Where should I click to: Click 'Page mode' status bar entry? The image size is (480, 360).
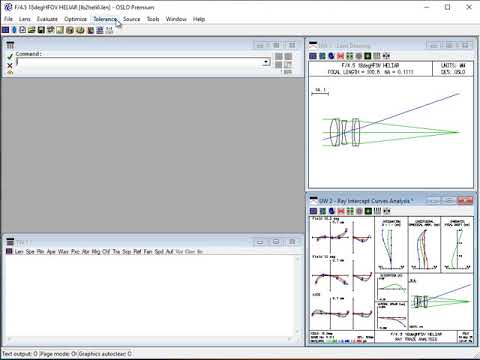pyautogui.click(x=58, y=354)
